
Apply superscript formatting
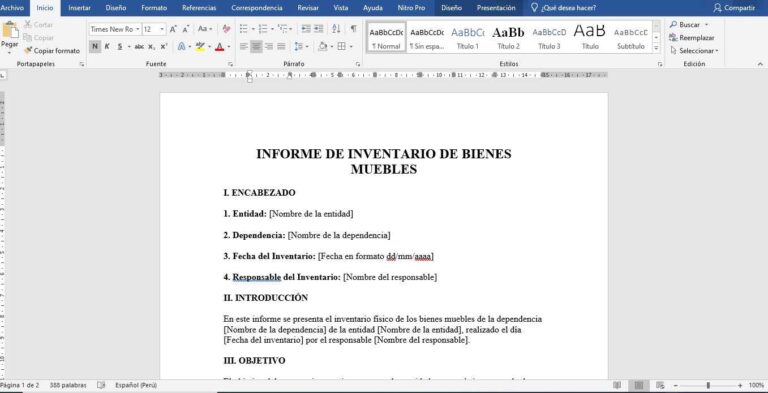click(x=164, y=47)
